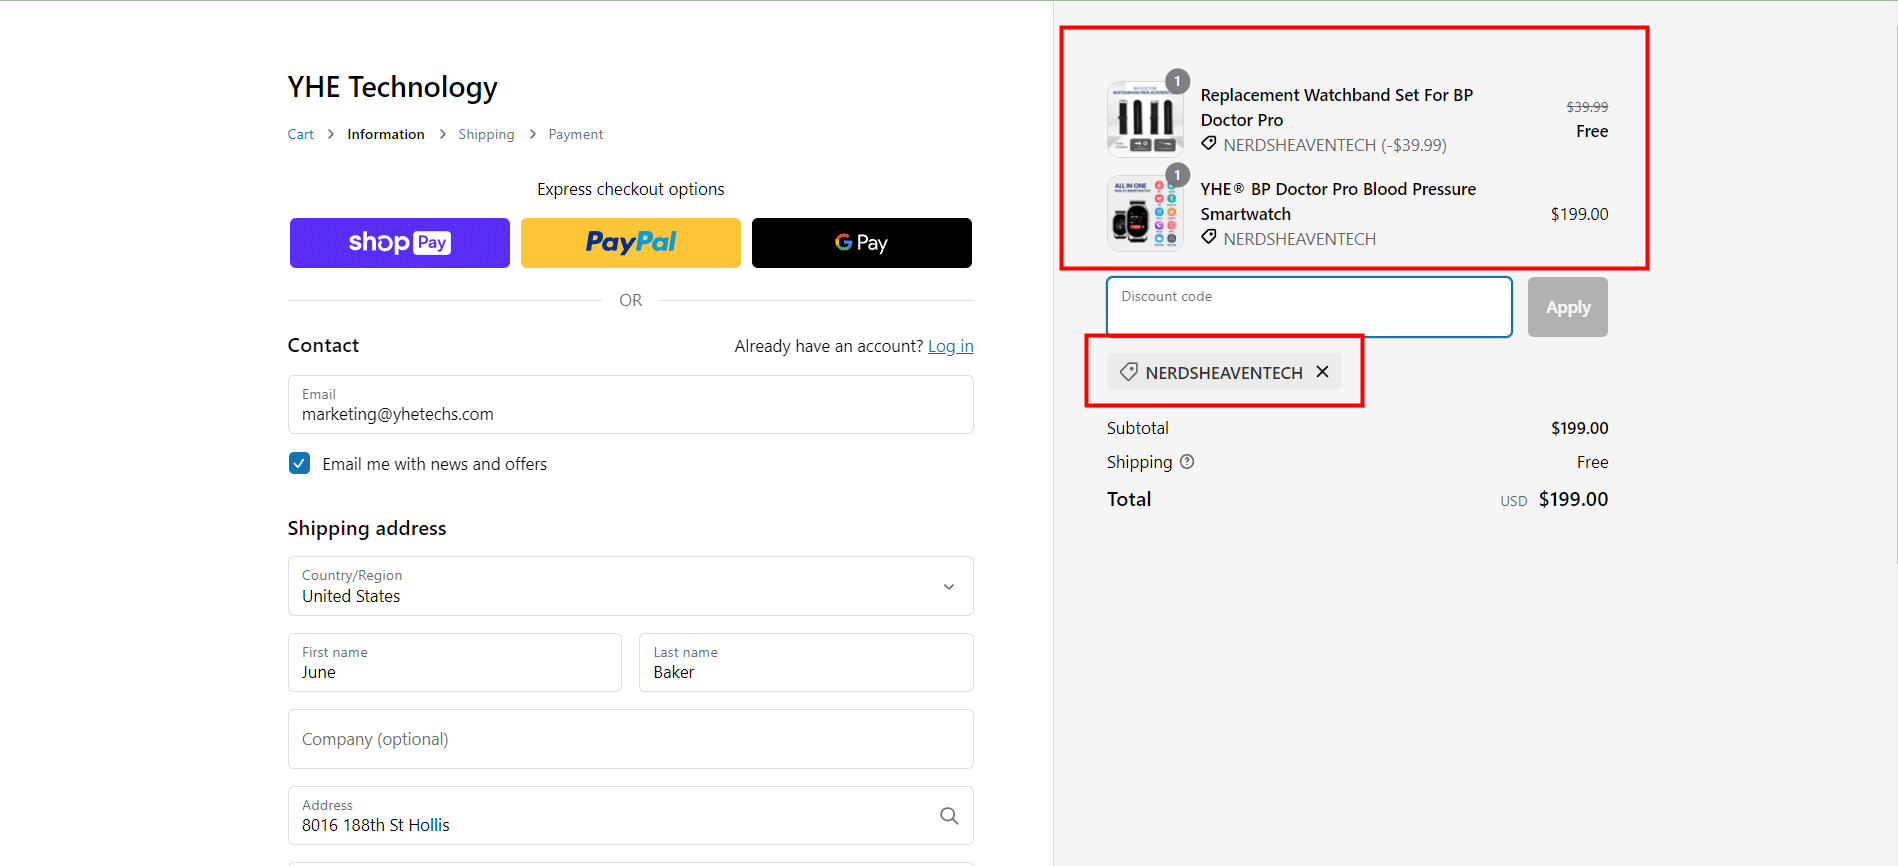Viewport: 1898px width, 866px height.
Task: Click the discount tag icon under Replacement Watchband
Action: coord(1209,144)
